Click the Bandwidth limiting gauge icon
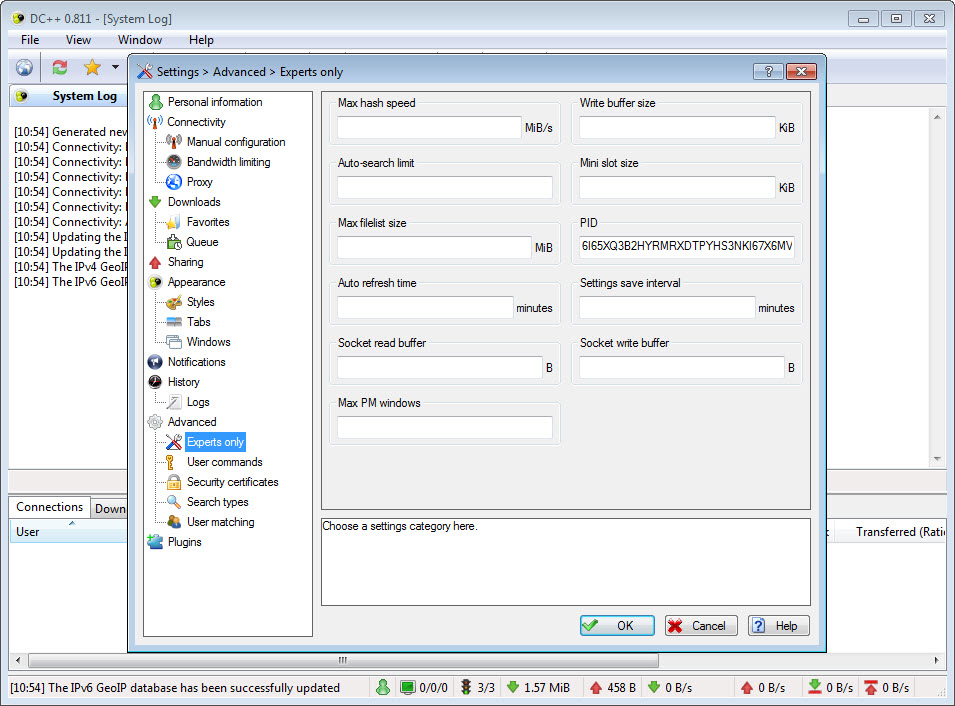Image resolution: width=955 pixels, height=706 pixels. click(174, 162)
